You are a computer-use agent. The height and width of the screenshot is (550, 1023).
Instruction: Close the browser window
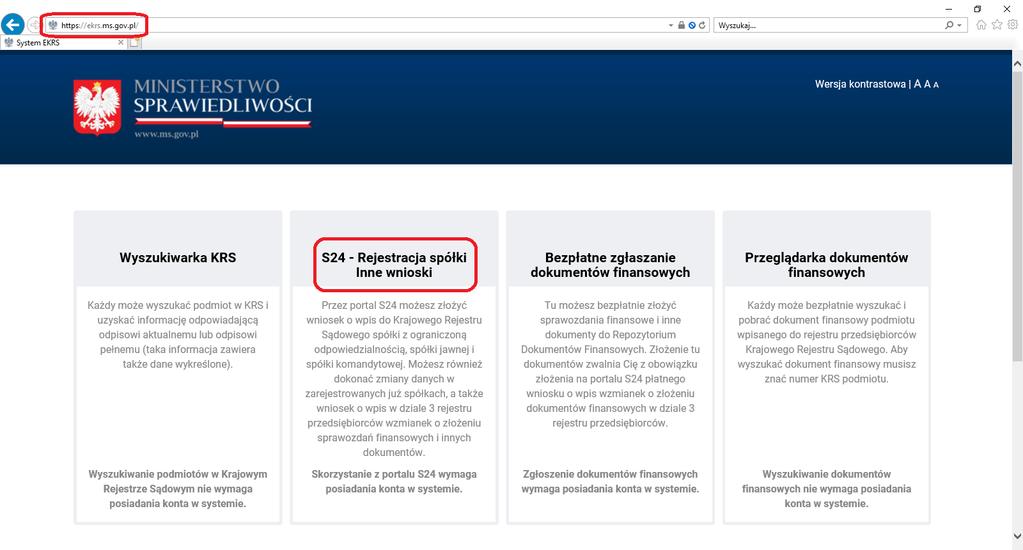pos(1007,8)
